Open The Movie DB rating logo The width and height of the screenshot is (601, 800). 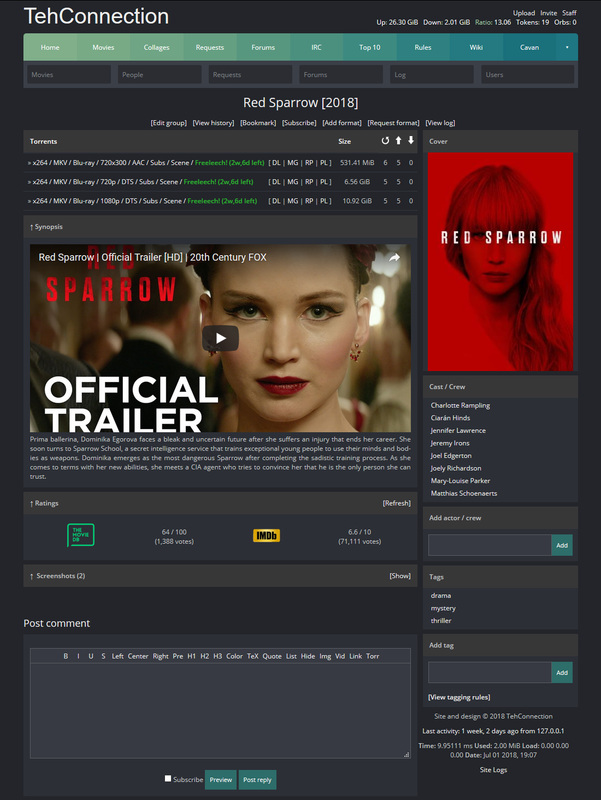[x=81, y=535]
